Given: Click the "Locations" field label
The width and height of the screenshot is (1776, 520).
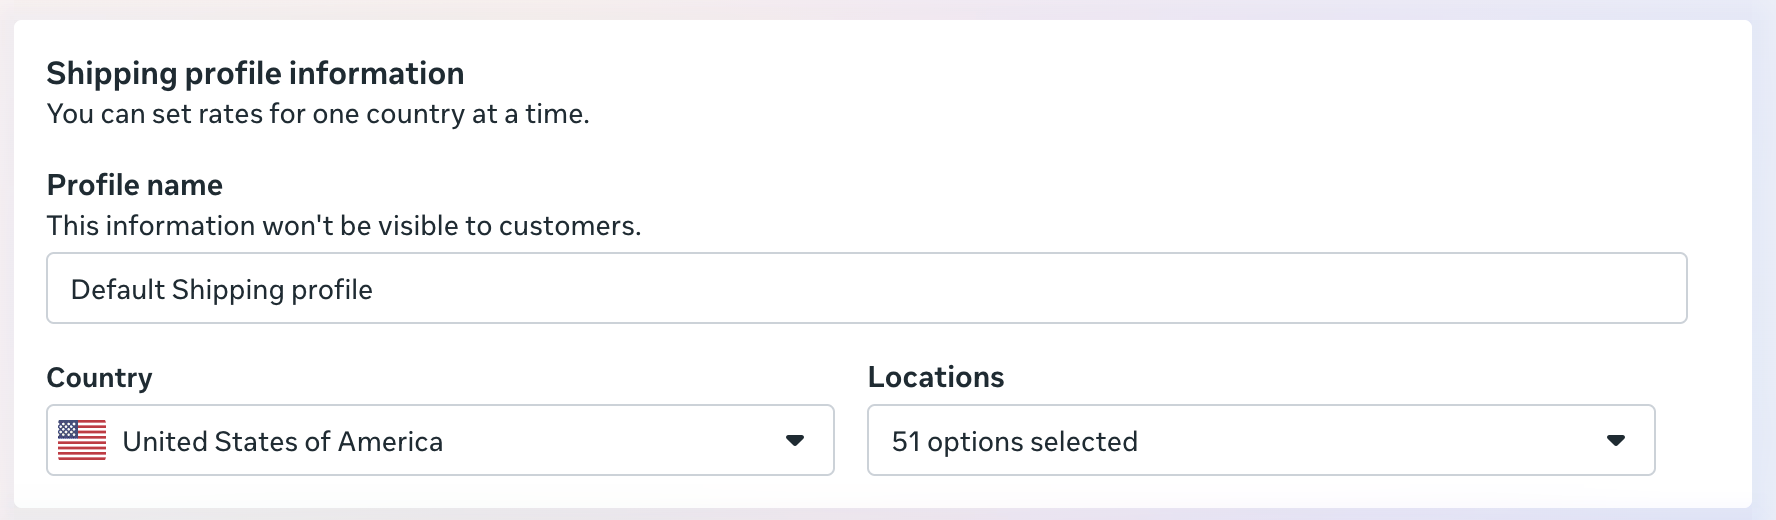Looking at the screenshot, I should pyautogui.click(x=935, y=377).
